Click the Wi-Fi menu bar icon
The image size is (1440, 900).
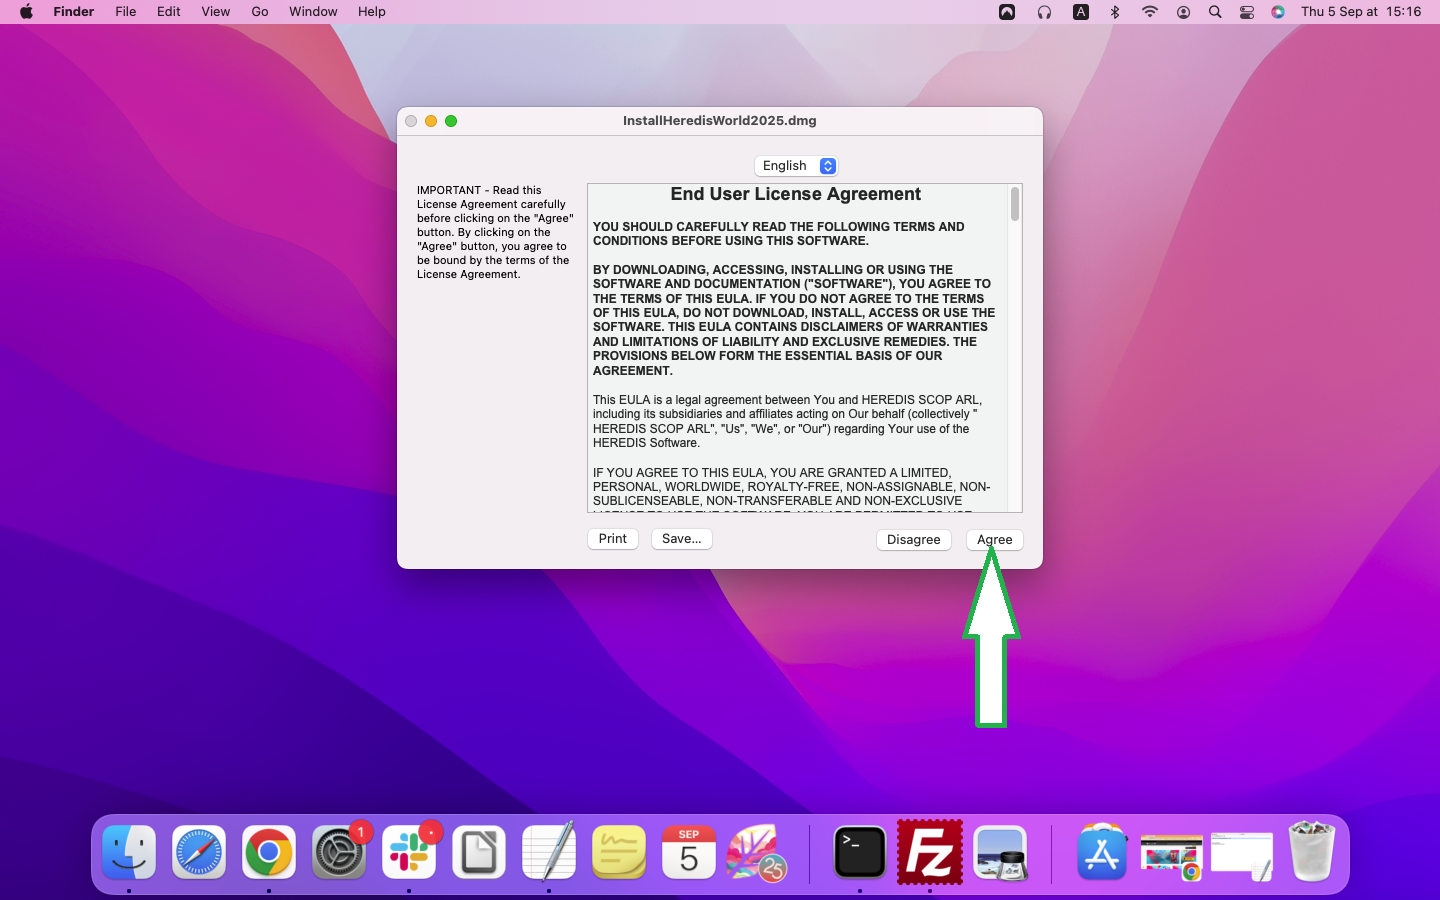point(1149,12)
